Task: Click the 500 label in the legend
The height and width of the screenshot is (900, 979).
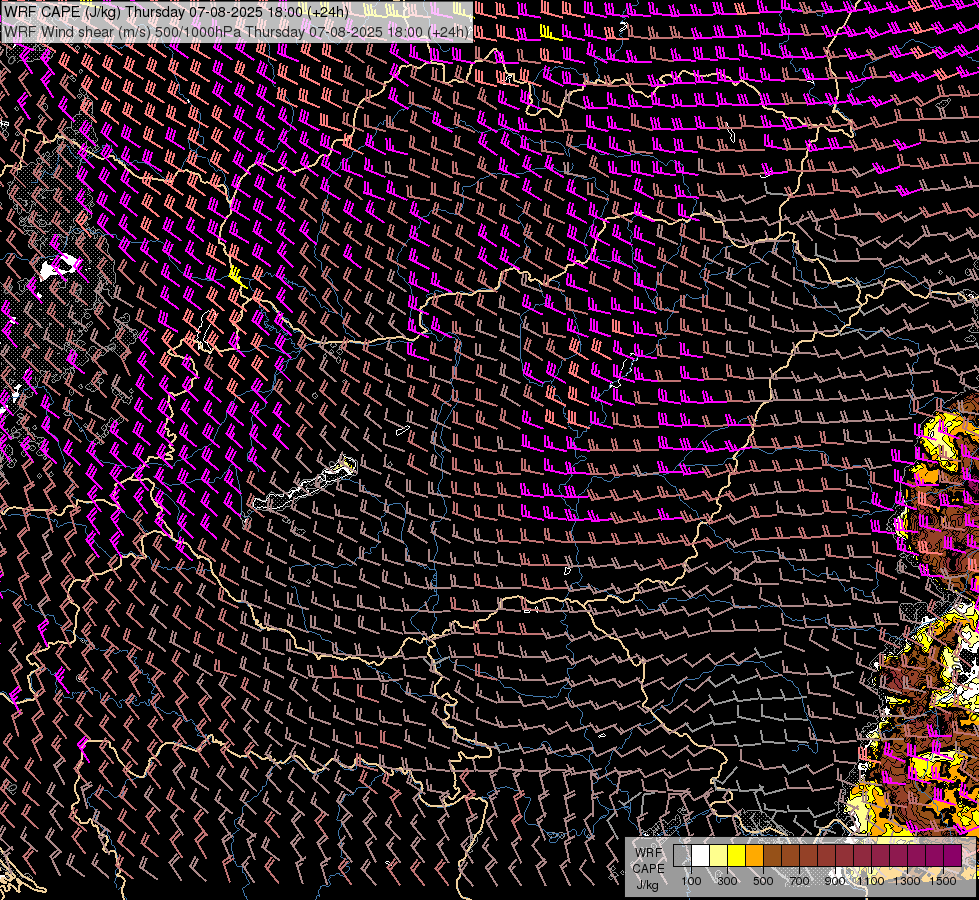Action: click(763, 881)
